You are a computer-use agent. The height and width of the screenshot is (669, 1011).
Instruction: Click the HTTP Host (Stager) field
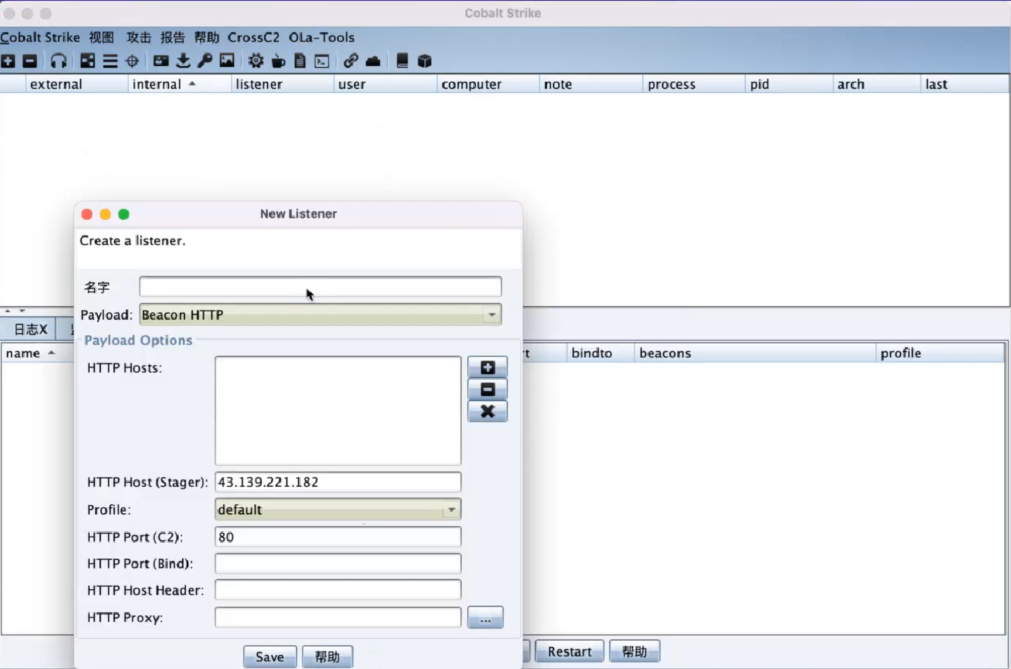(338, 482)
